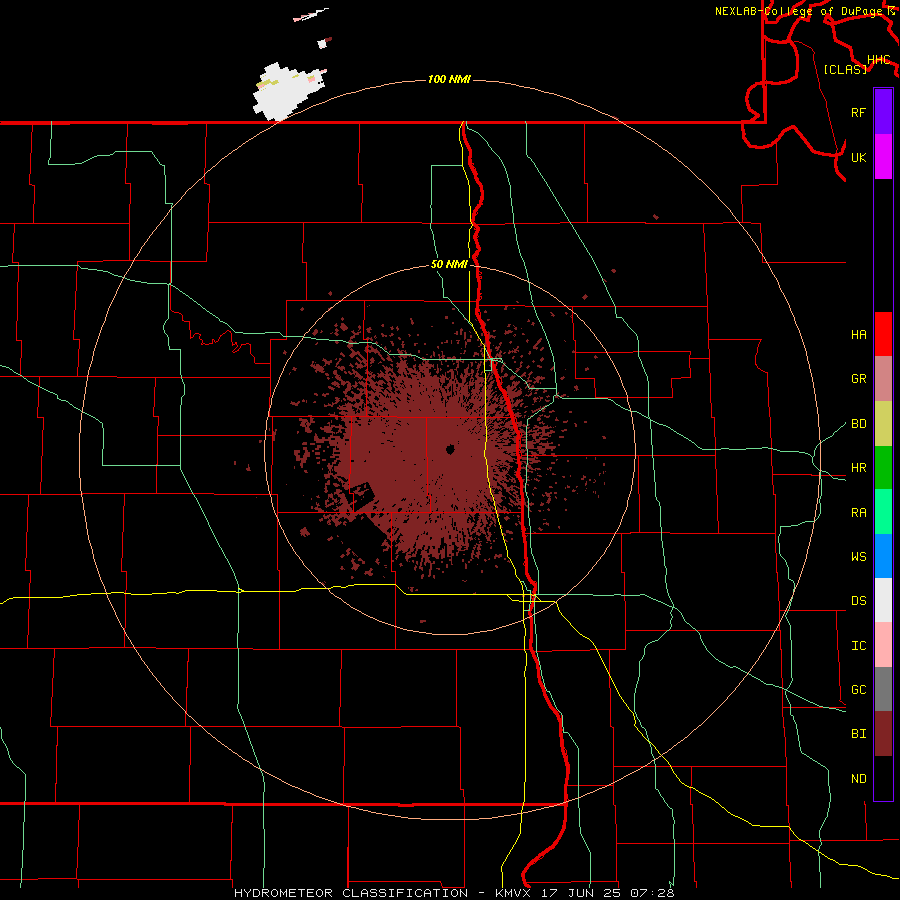Click the DS legend label
The height and width of the screenshot is (900, 900).
(x=858, y=601)
